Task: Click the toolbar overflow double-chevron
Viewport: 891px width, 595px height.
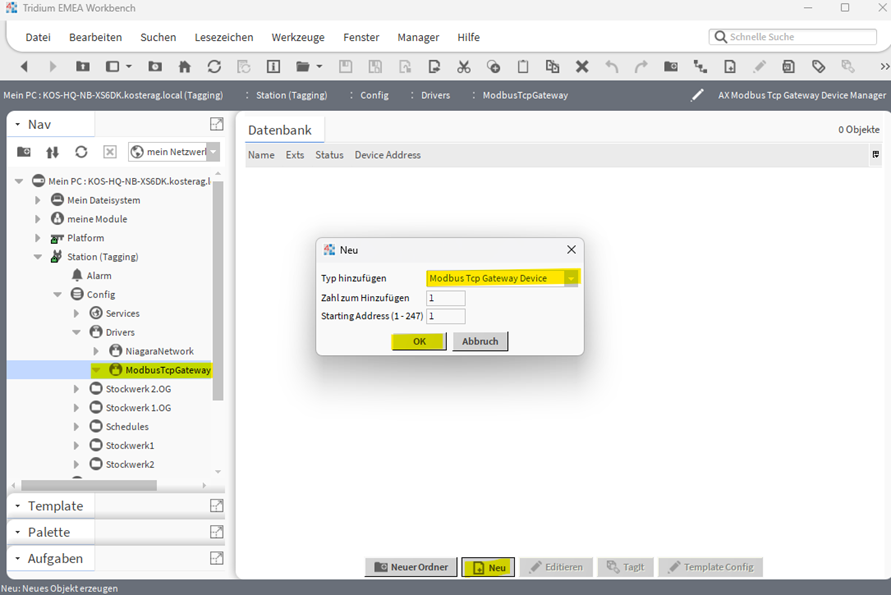Action: tap(884, 66)
